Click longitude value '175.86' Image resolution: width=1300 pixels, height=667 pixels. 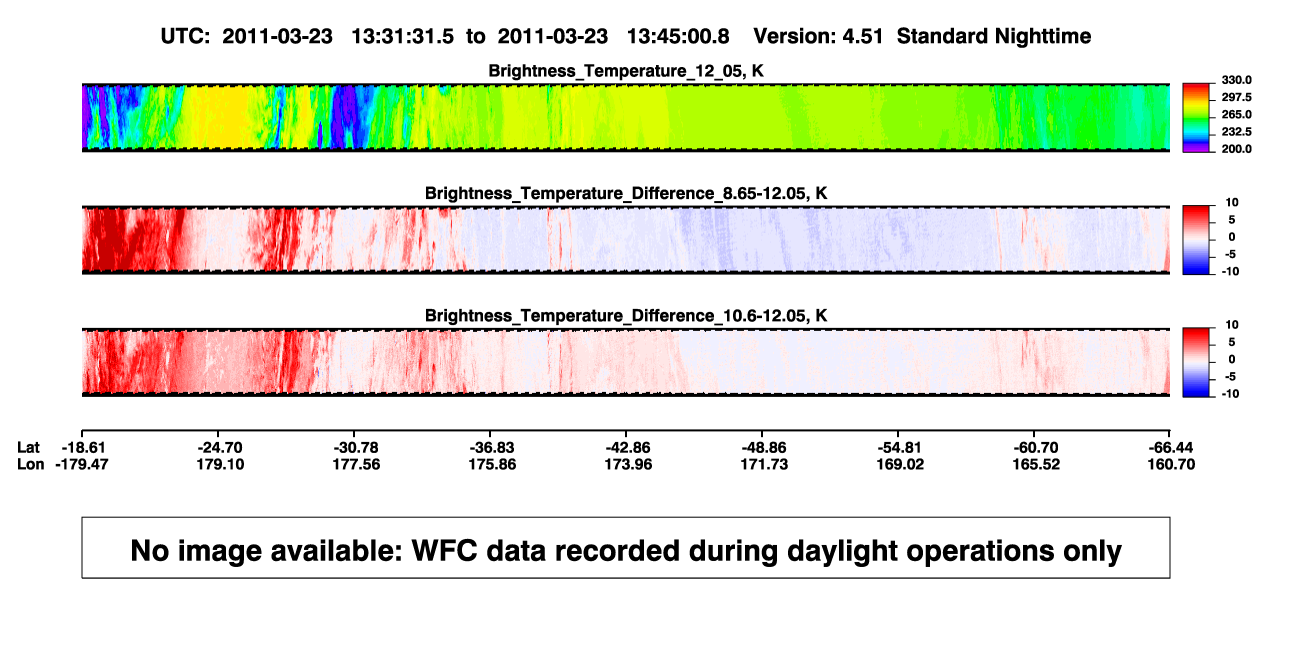[x=493, y=464]
